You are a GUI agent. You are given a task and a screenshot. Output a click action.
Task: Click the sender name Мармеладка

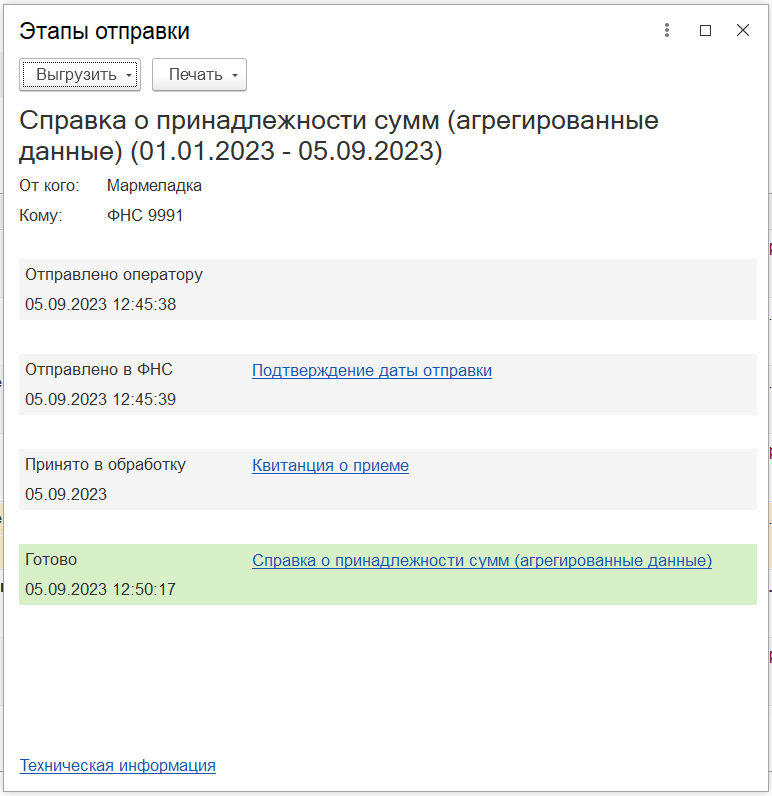[154, 186]
